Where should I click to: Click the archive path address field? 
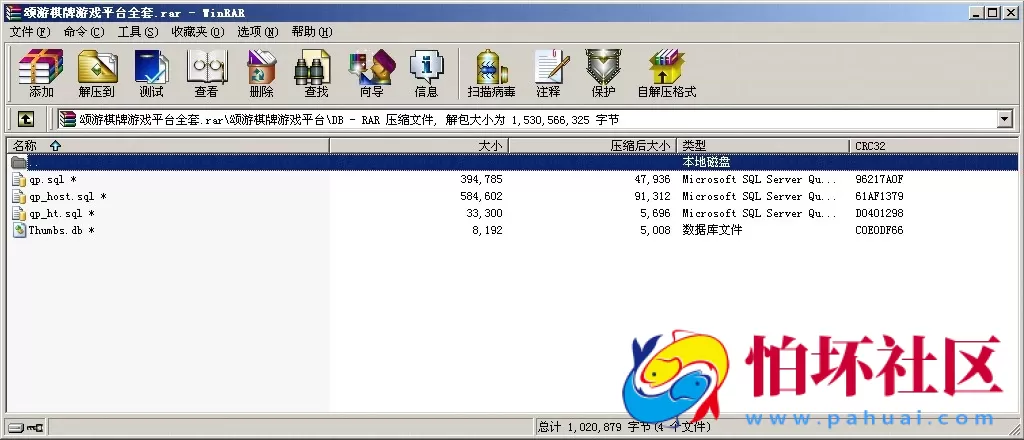pyautogui.click(x=527, y=119)
